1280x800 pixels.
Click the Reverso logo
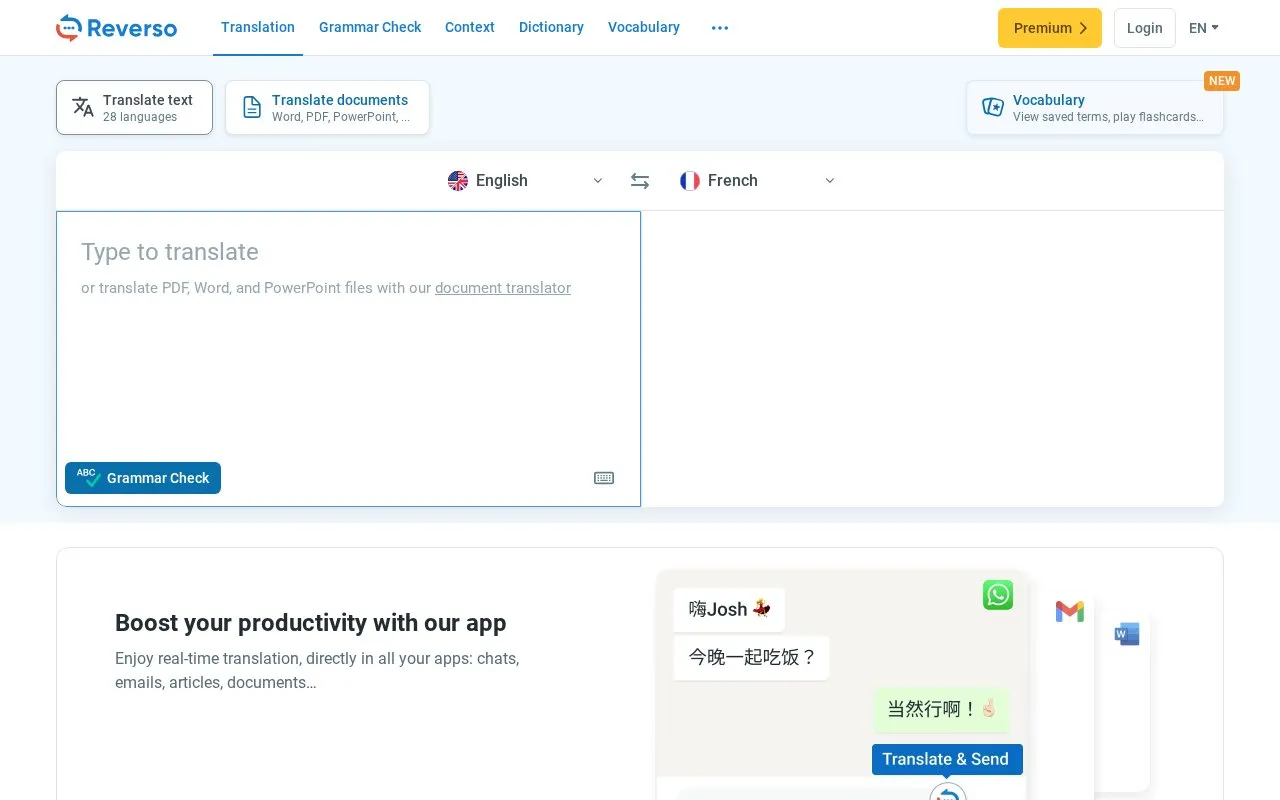(x=116, y=28)
